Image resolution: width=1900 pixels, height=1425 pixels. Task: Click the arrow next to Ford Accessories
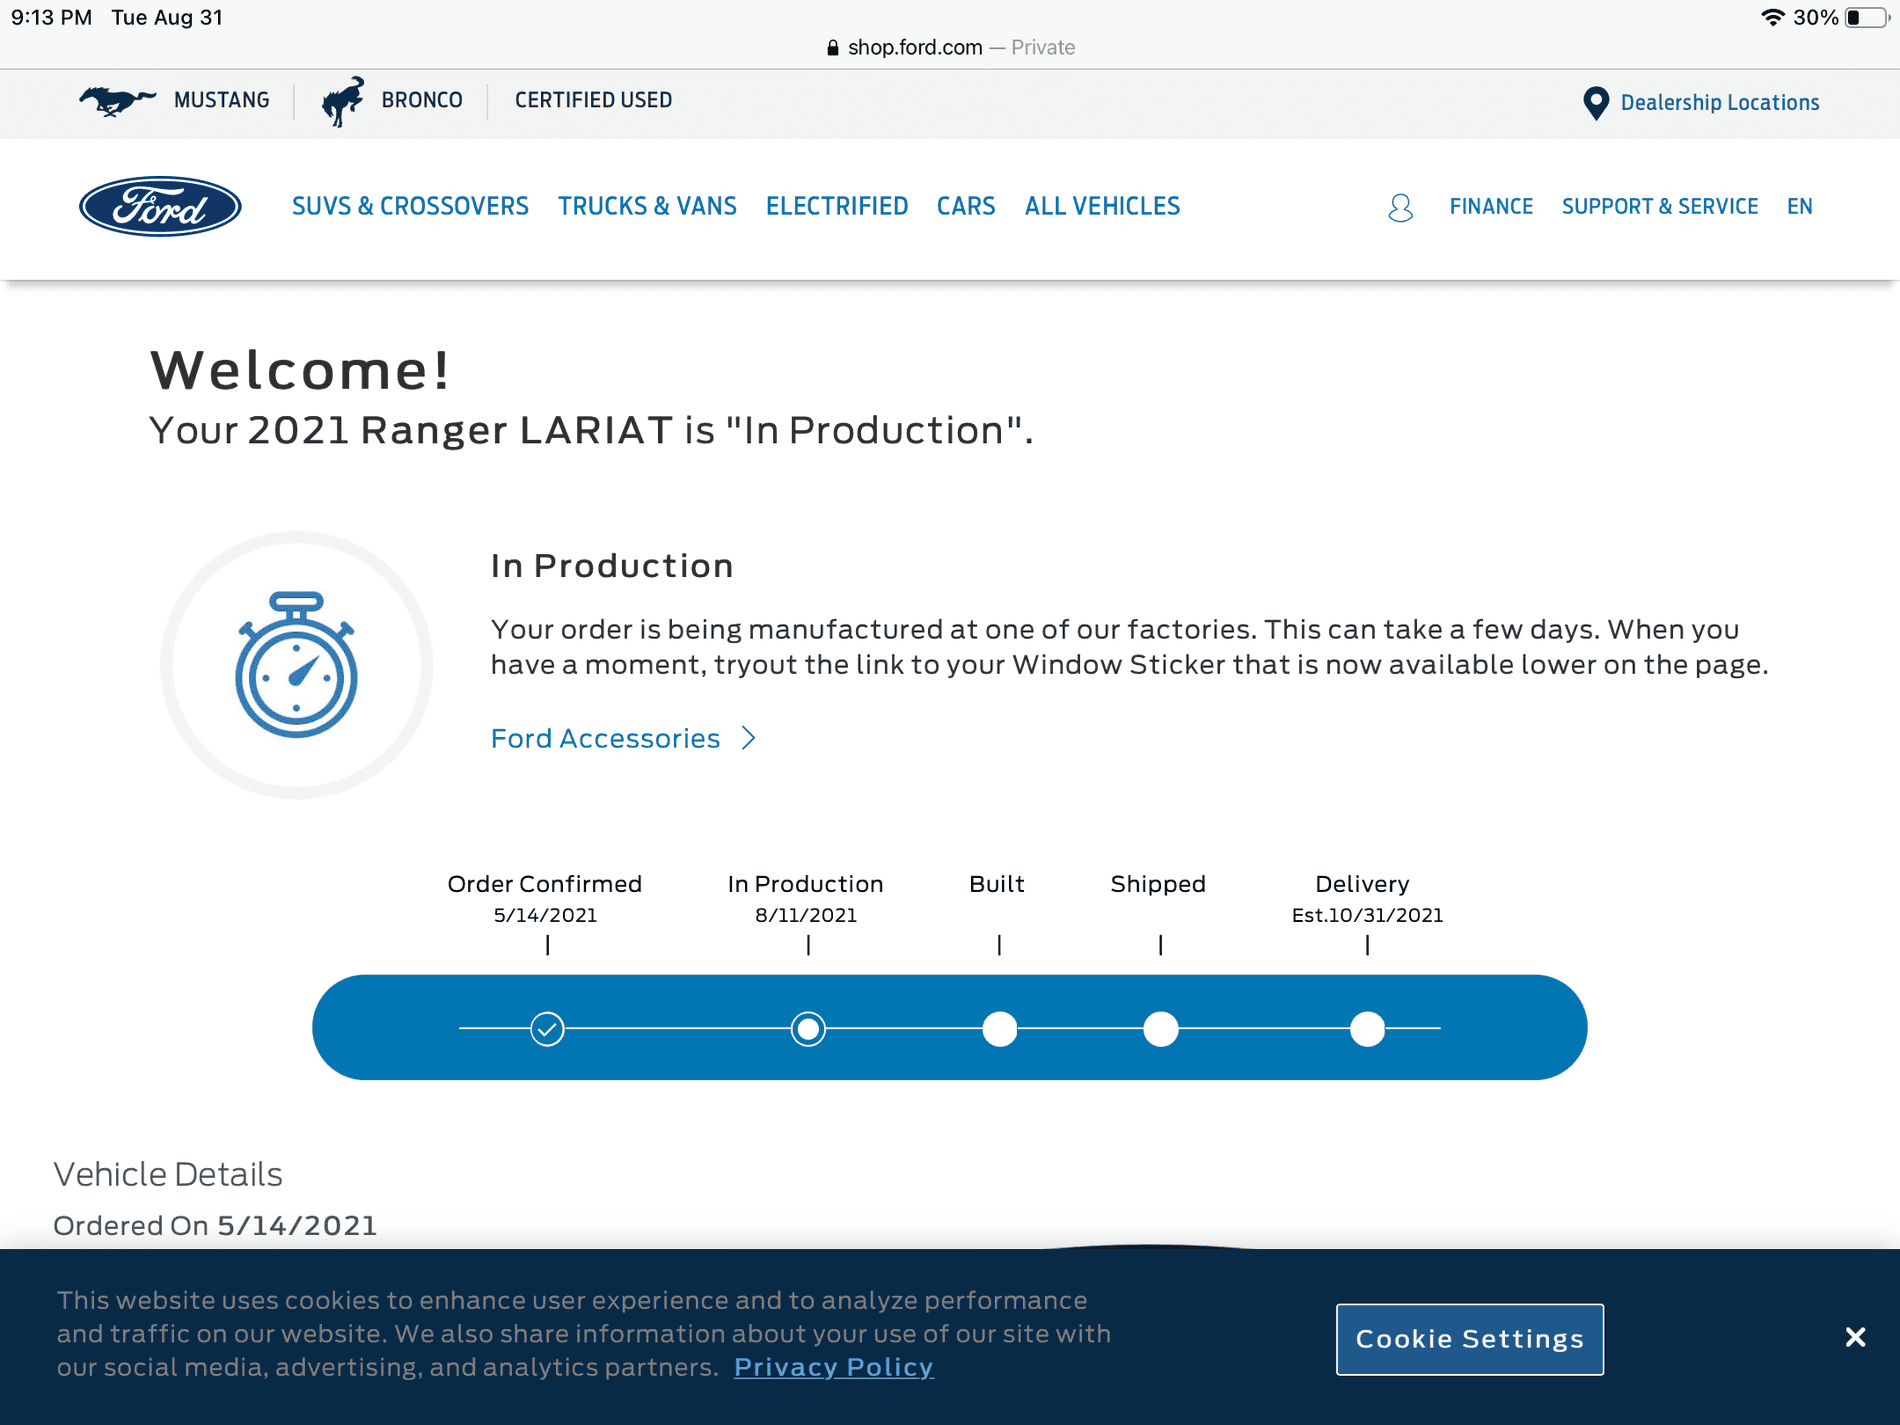point(749,738)
